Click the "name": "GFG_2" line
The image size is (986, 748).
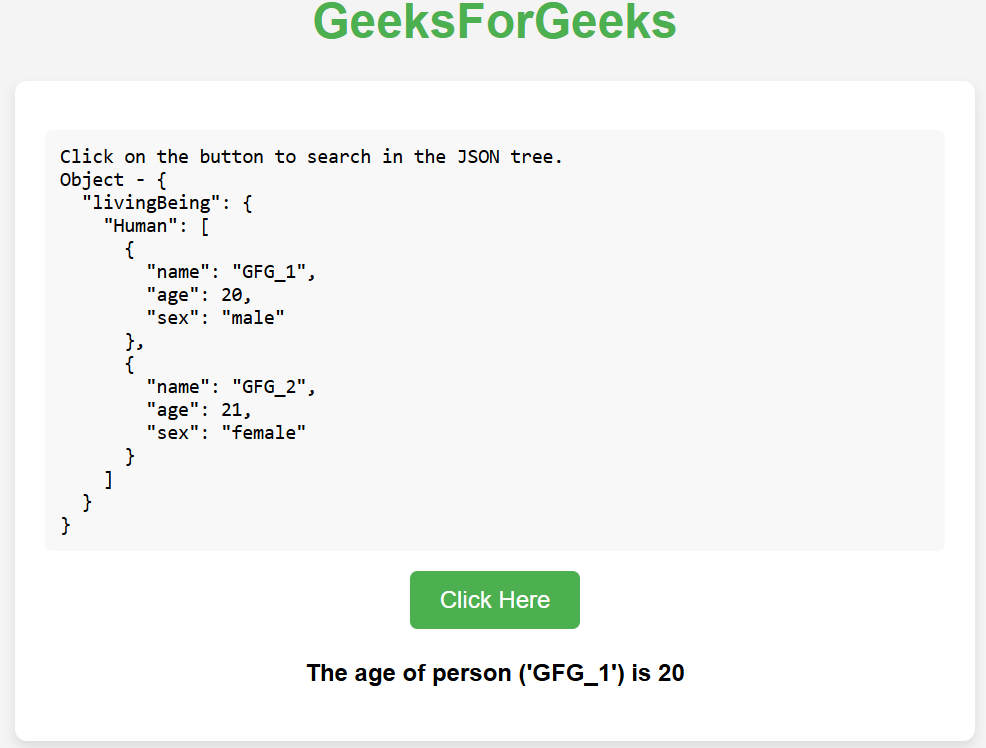(231, 387)
